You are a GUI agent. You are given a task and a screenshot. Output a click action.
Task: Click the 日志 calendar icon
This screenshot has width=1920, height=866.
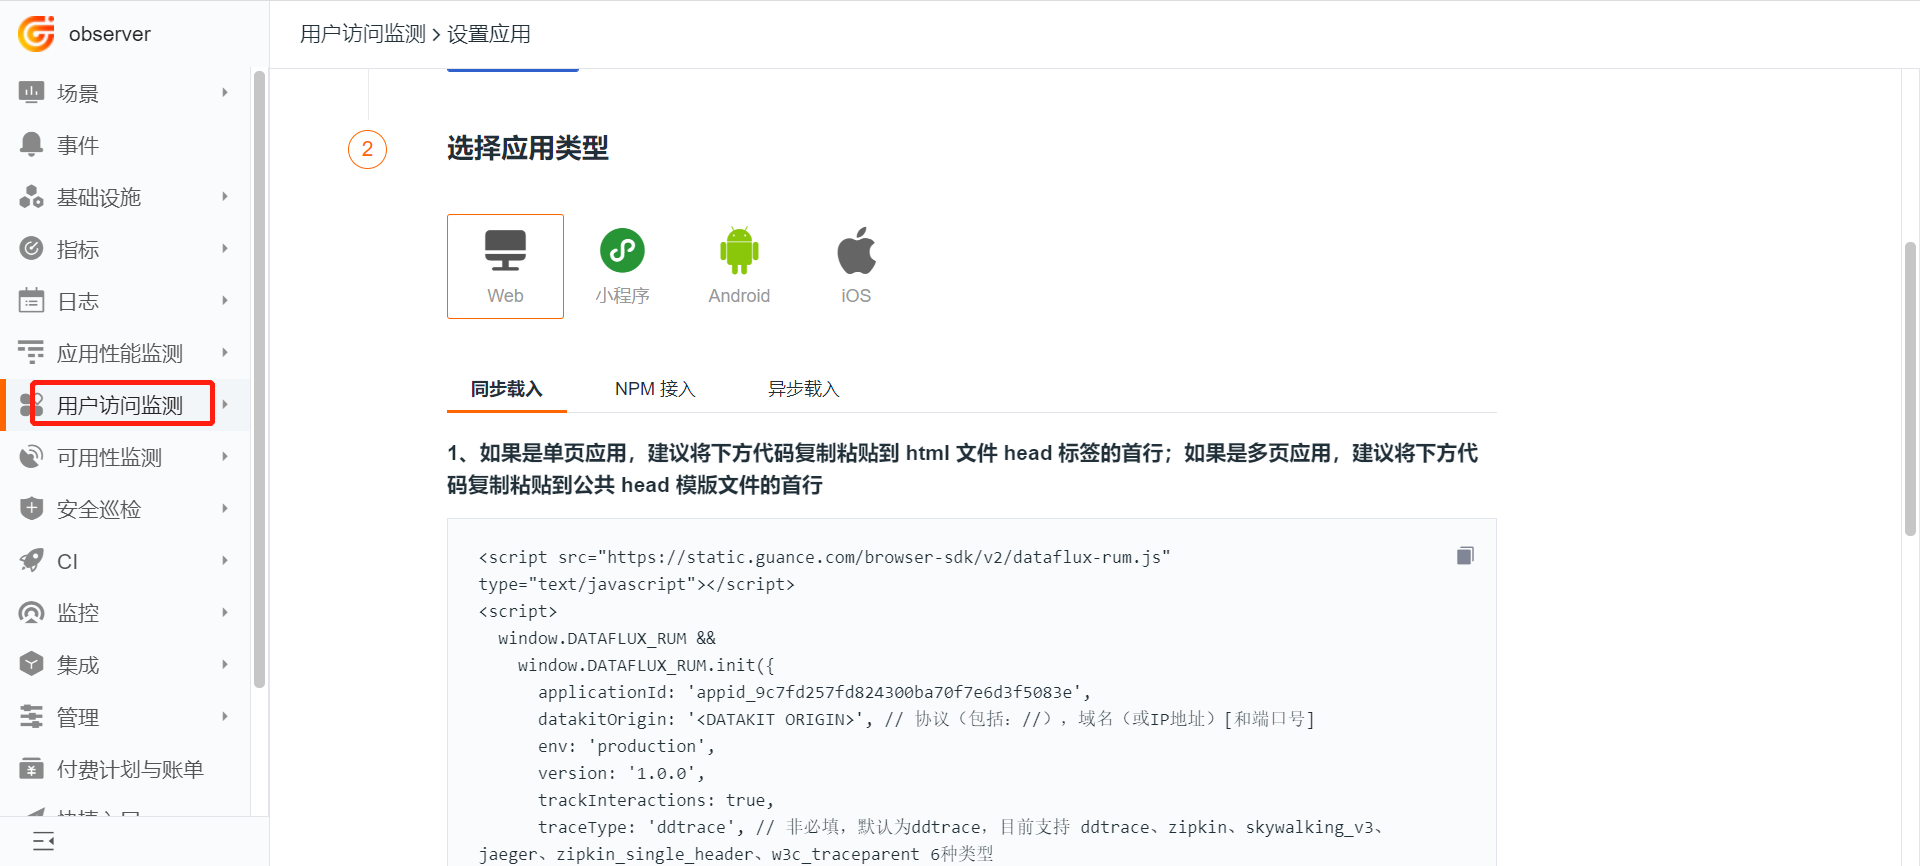tap(32, 301)
